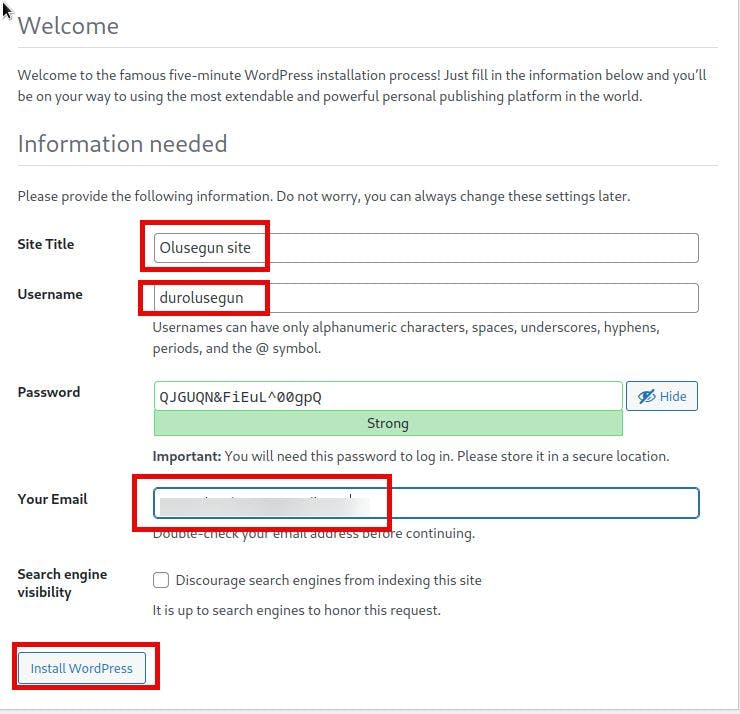Click the 'It is up to search engines' note
740x714 pixels.
coord(296,610)
